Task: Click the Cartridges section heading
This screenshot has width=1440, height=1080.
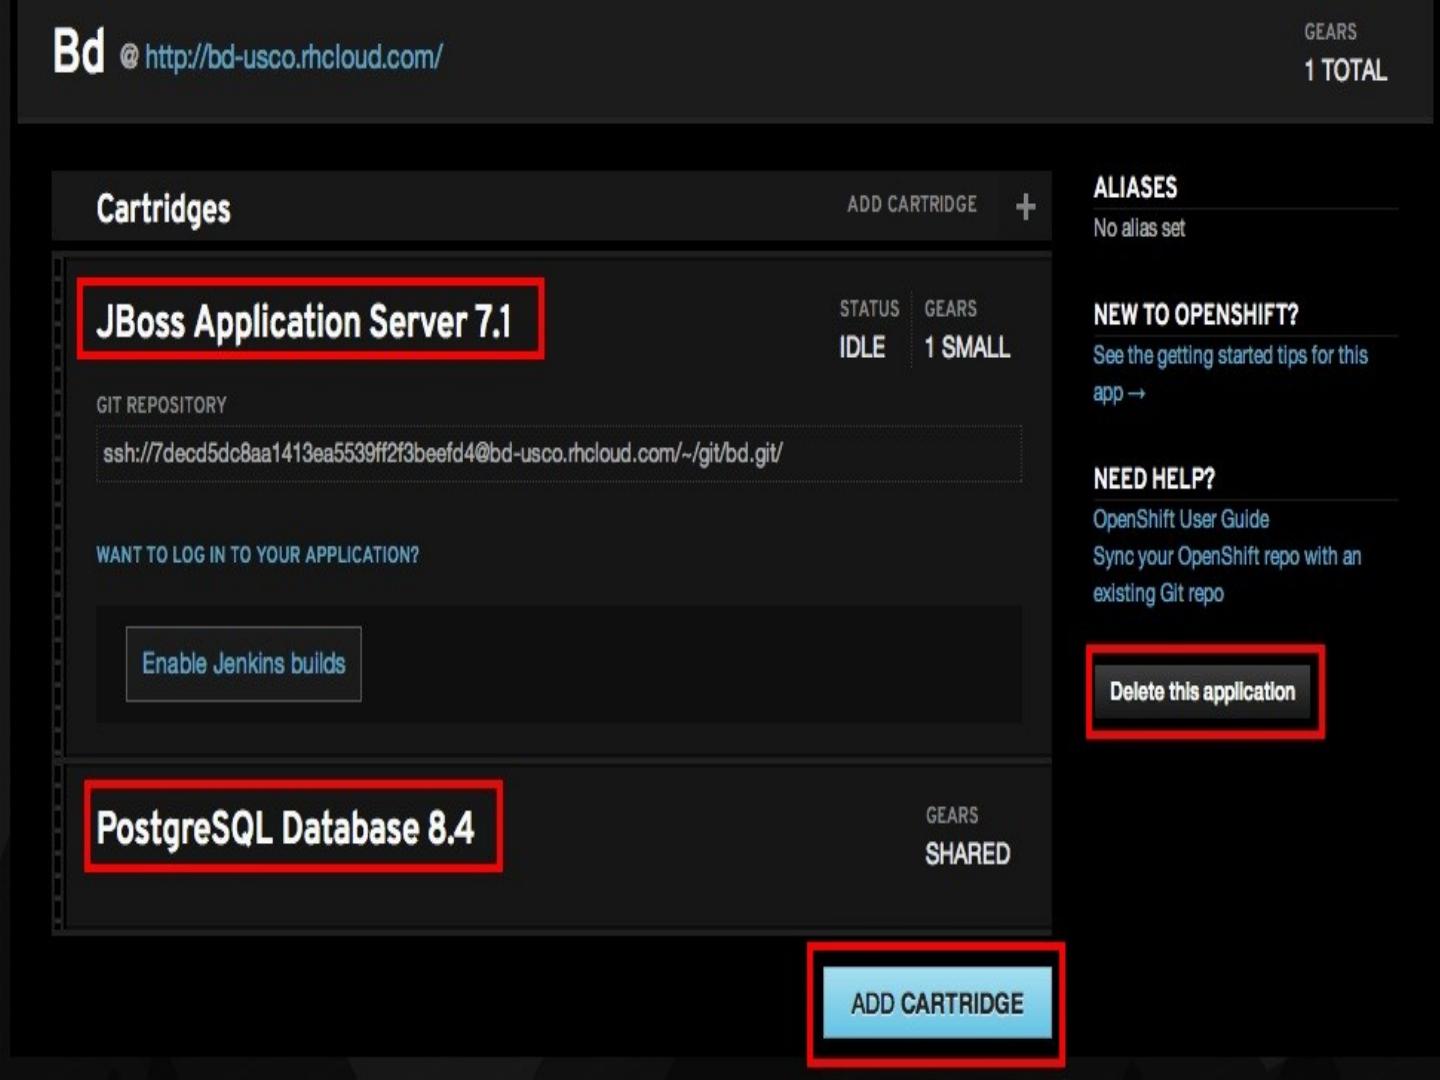Action: [x=163, y=209]
